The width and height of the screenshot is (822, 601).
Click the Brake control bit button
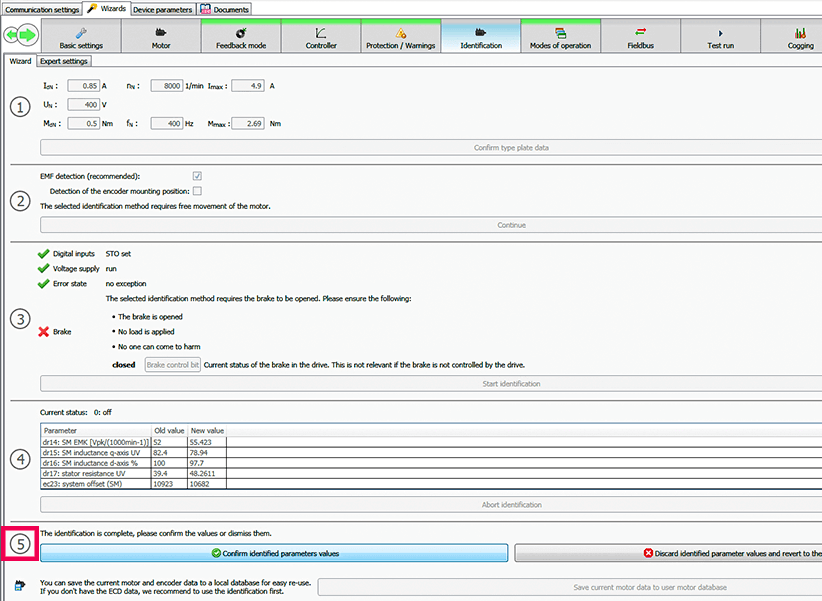tap(172, 365)
